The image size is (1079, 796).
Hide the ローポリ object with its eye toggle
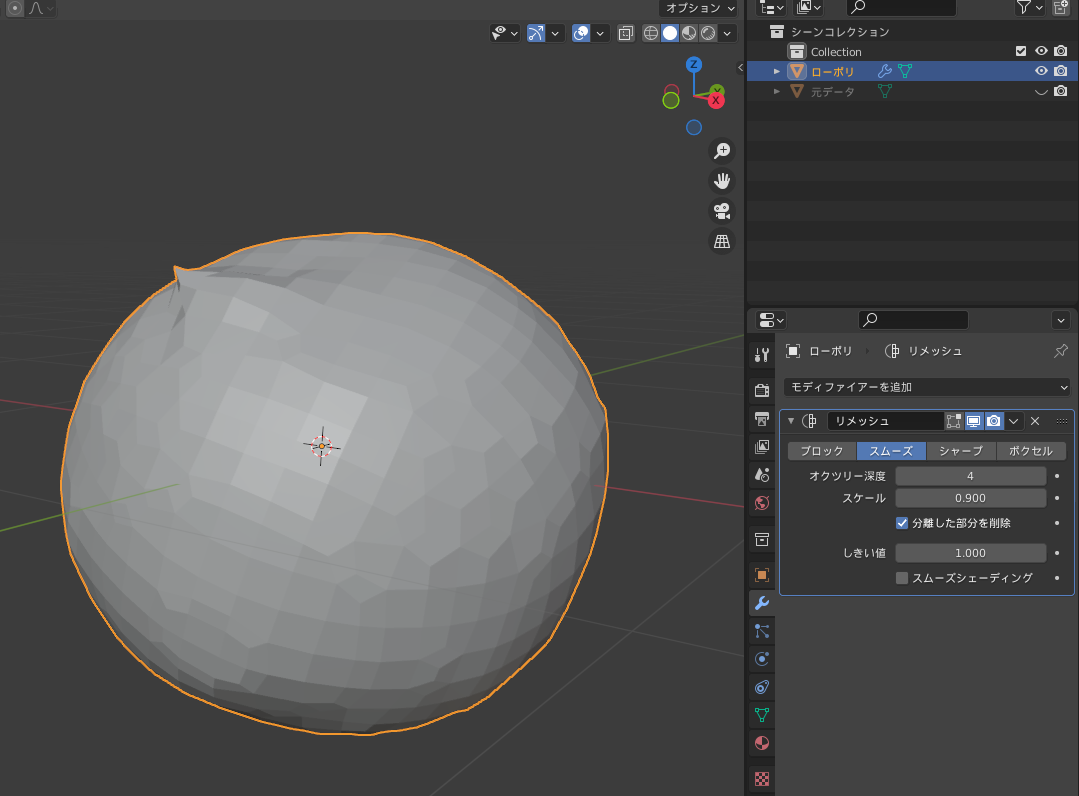1041,71
